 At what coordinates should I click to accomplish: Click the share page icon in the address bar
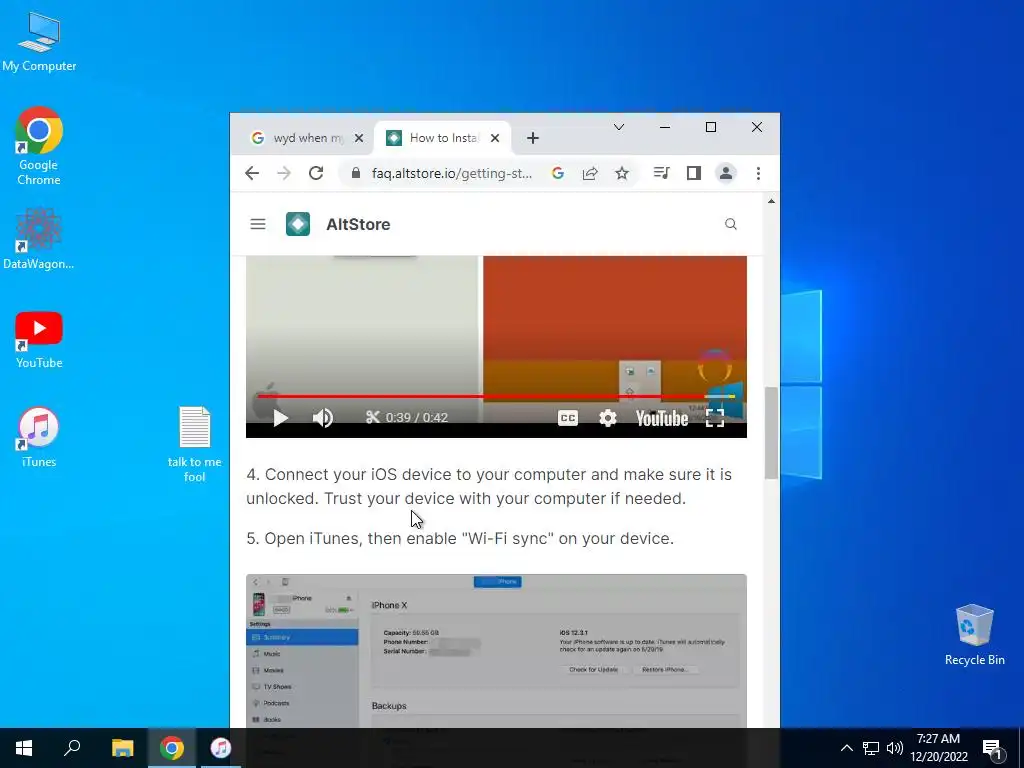pos(590,173)
